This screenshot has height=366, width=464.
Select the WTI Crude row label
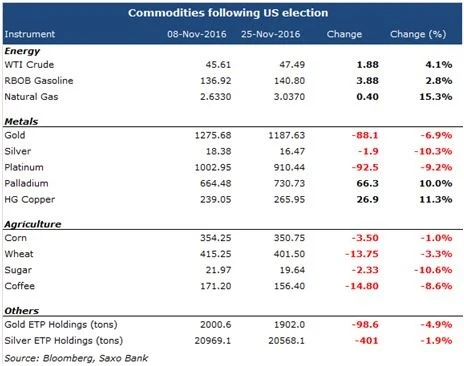click(29, 65)
